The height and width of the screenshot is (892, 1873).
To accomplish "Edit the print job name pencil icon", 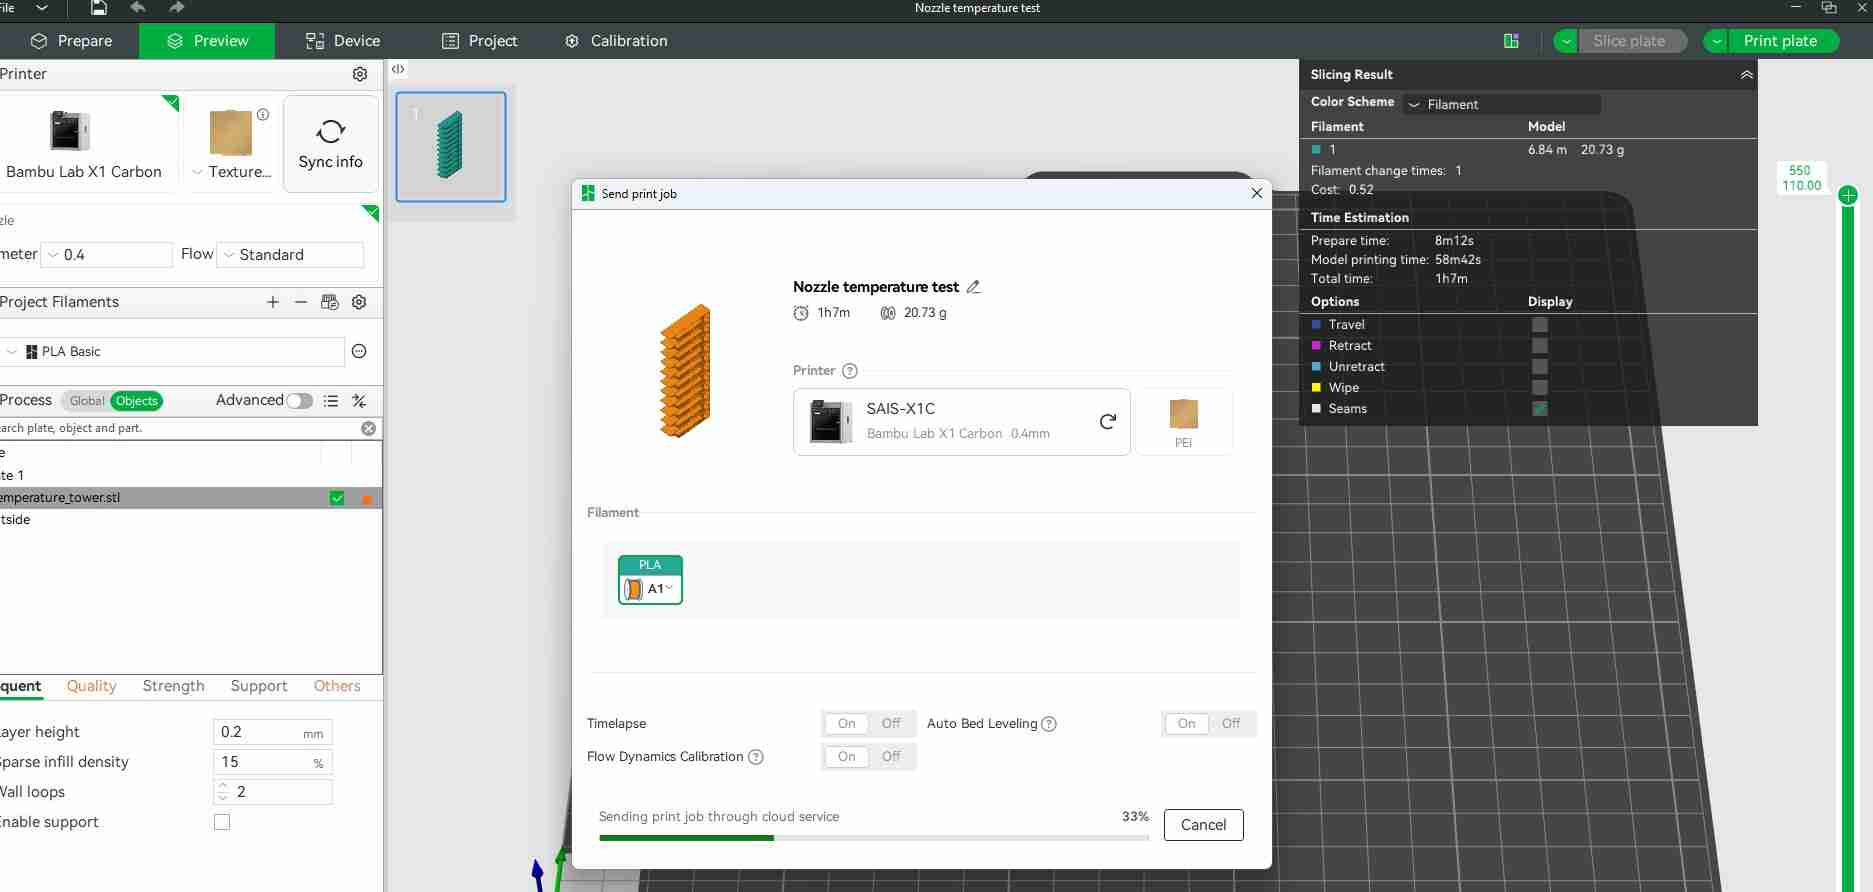I will click(973, 287).
